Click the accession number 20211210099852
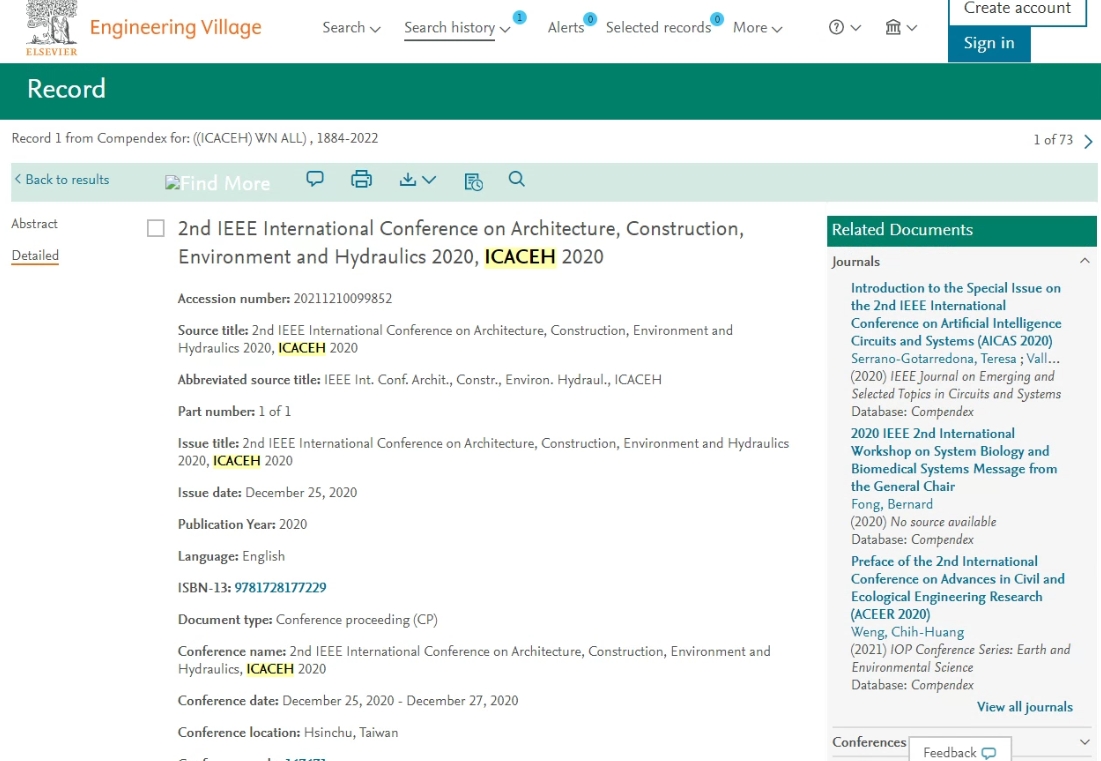 point(343,298)
